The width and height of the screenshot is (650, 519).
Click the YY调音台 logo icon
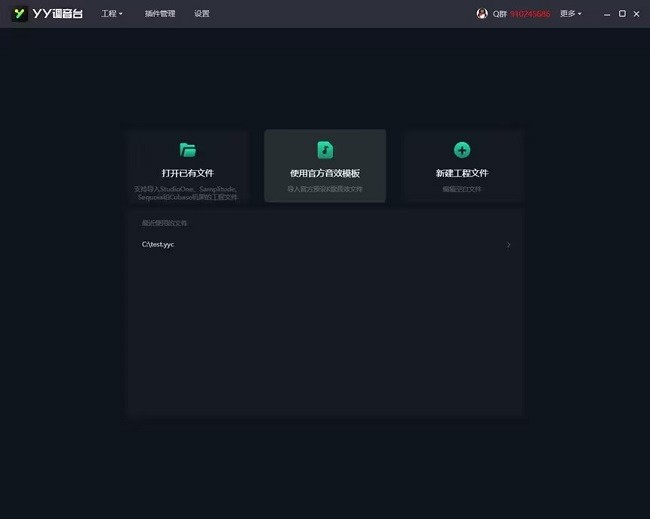(x=19, y=14)
